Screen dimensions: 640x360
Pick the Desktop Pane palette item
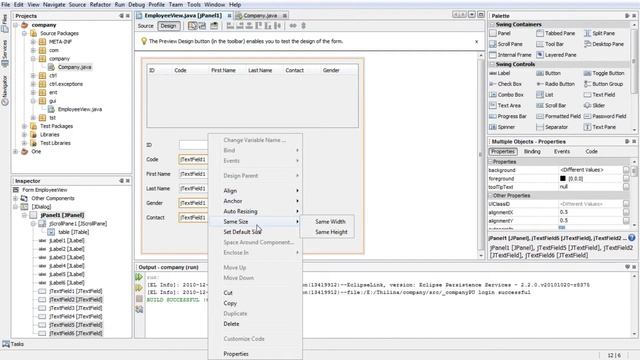coord(604,44)
